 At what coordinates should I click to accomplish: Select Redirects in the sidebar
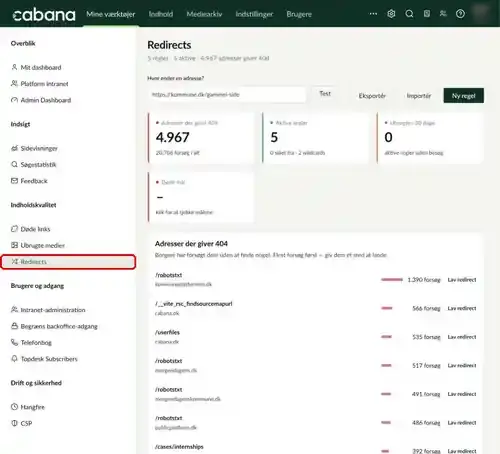[68, 262]
